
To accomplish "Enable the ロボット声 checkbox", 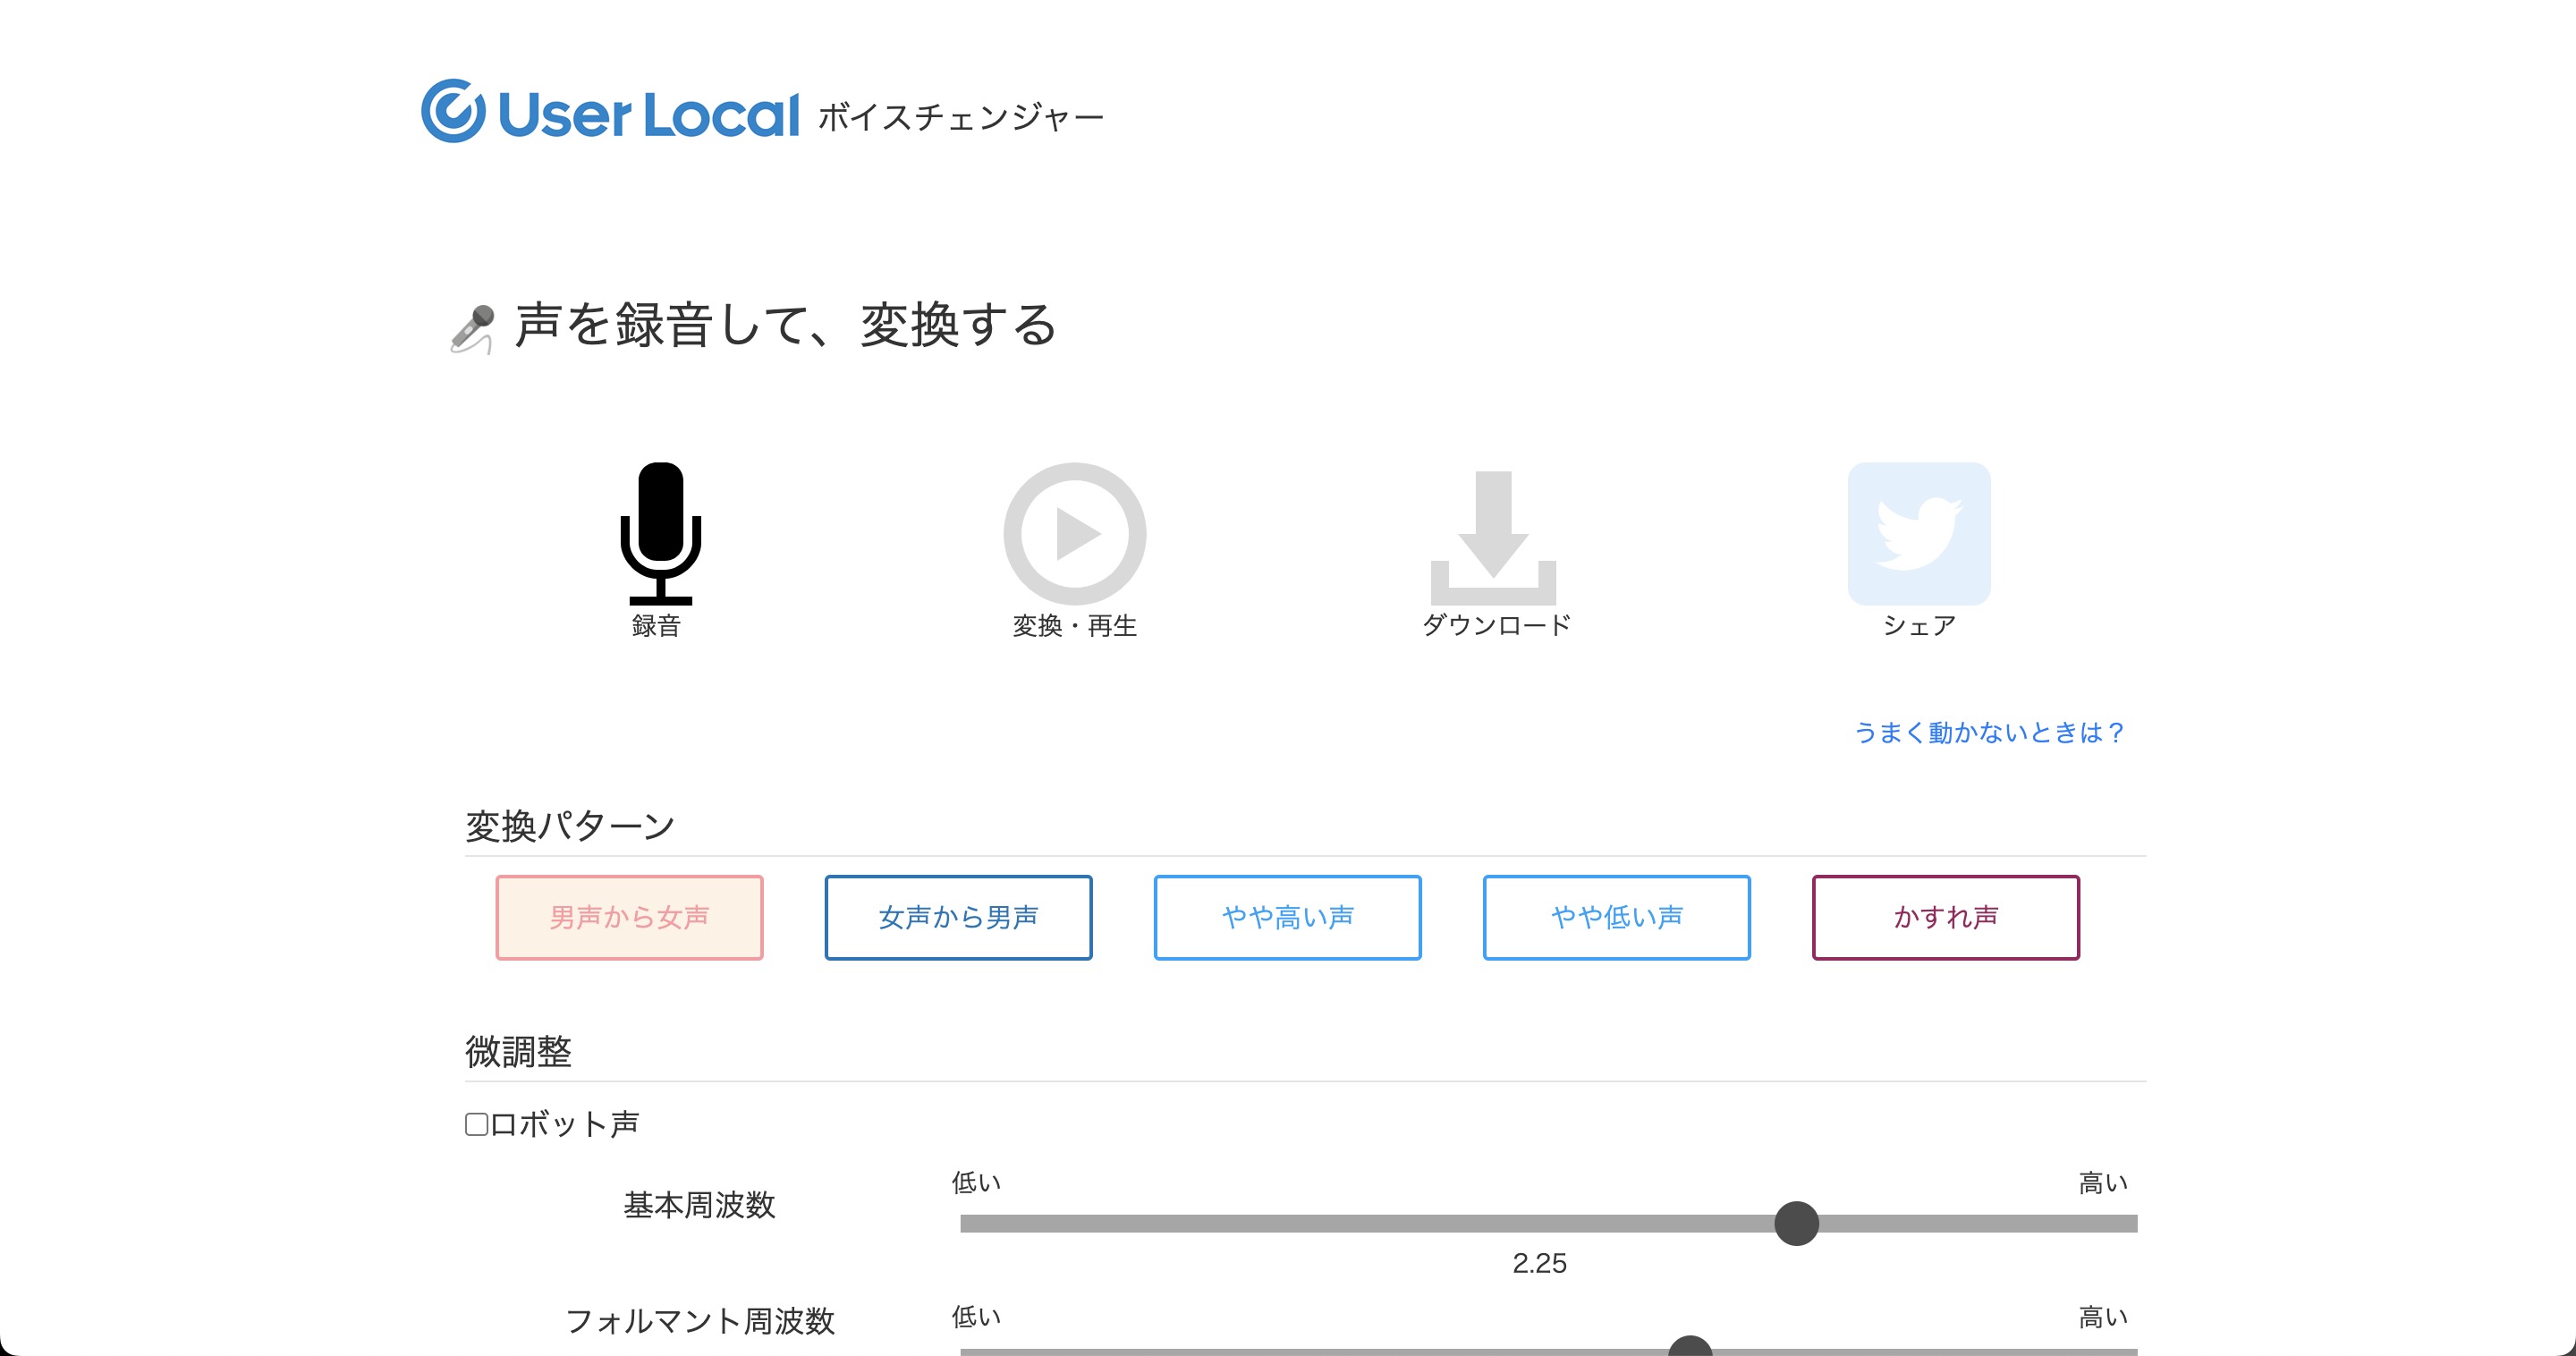I will click(x=477, y=1124).
